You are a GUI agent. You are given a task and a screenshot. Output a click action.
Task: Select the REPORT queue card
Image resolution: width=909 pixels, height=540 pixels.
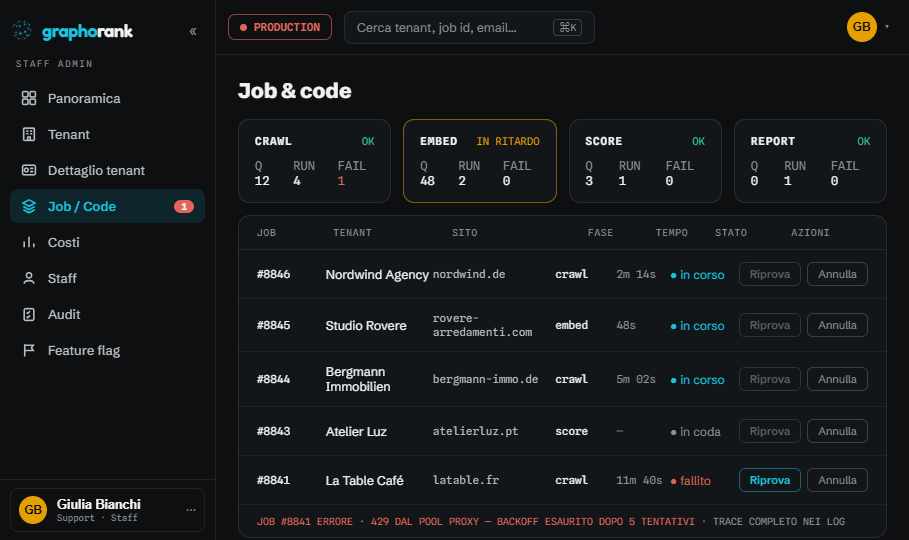coord(810,161)
